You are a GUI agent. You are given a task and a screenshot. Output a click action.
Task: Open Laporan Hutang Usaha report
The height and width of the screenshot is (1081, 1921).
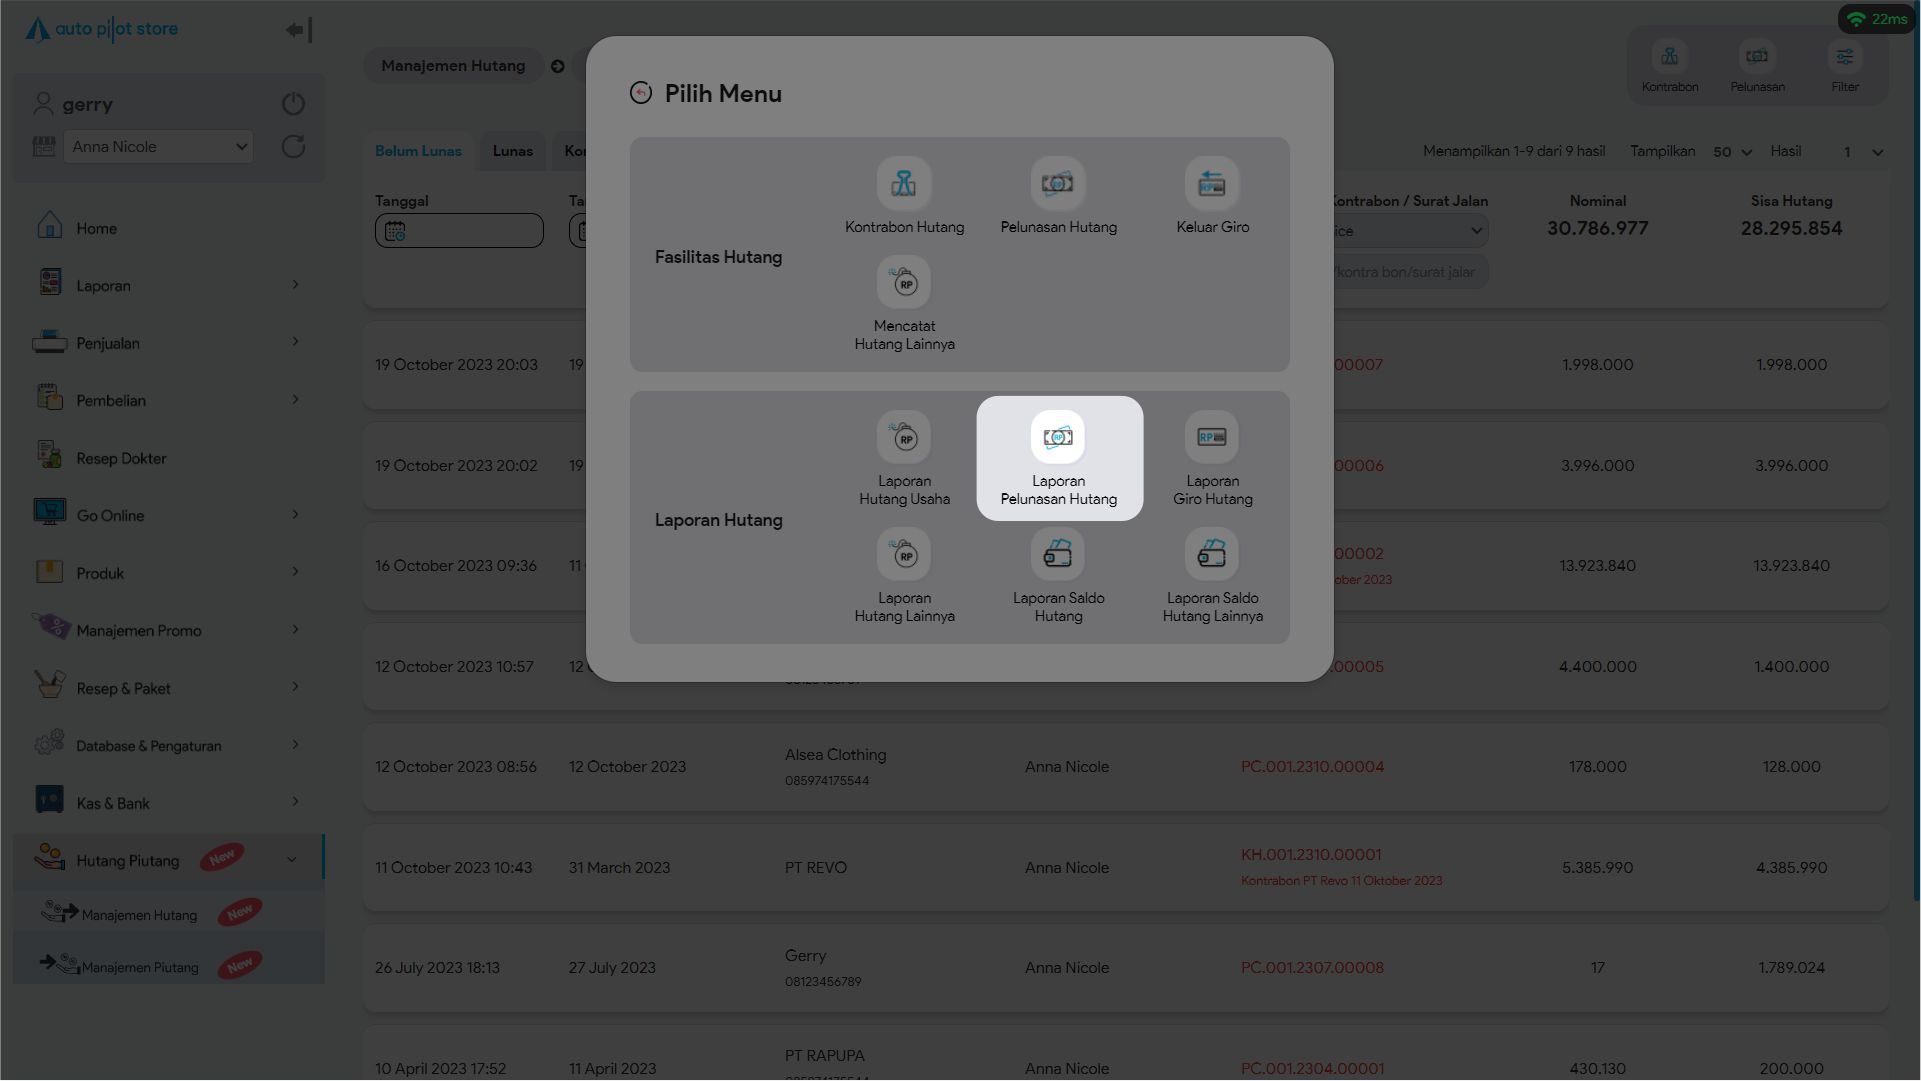[x=904, y=438]
